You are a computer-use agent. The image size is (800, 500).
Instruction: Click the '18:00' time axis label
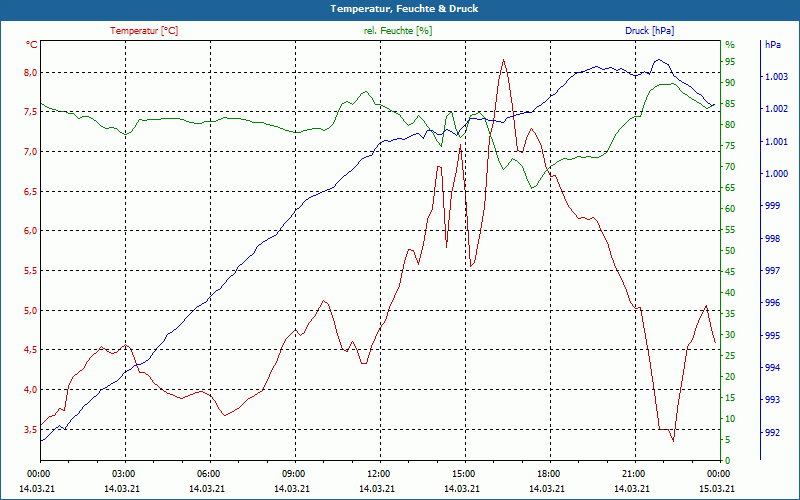(547, 474)
